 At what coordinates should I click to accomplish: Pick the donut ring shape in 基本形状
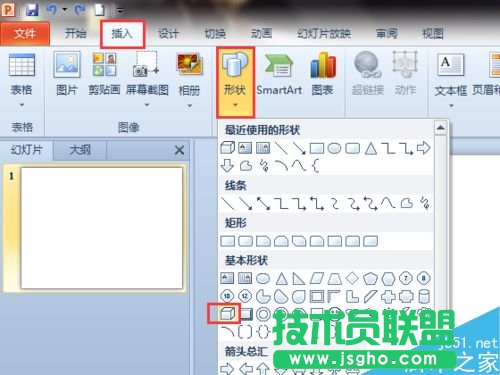tap(263, 314)
